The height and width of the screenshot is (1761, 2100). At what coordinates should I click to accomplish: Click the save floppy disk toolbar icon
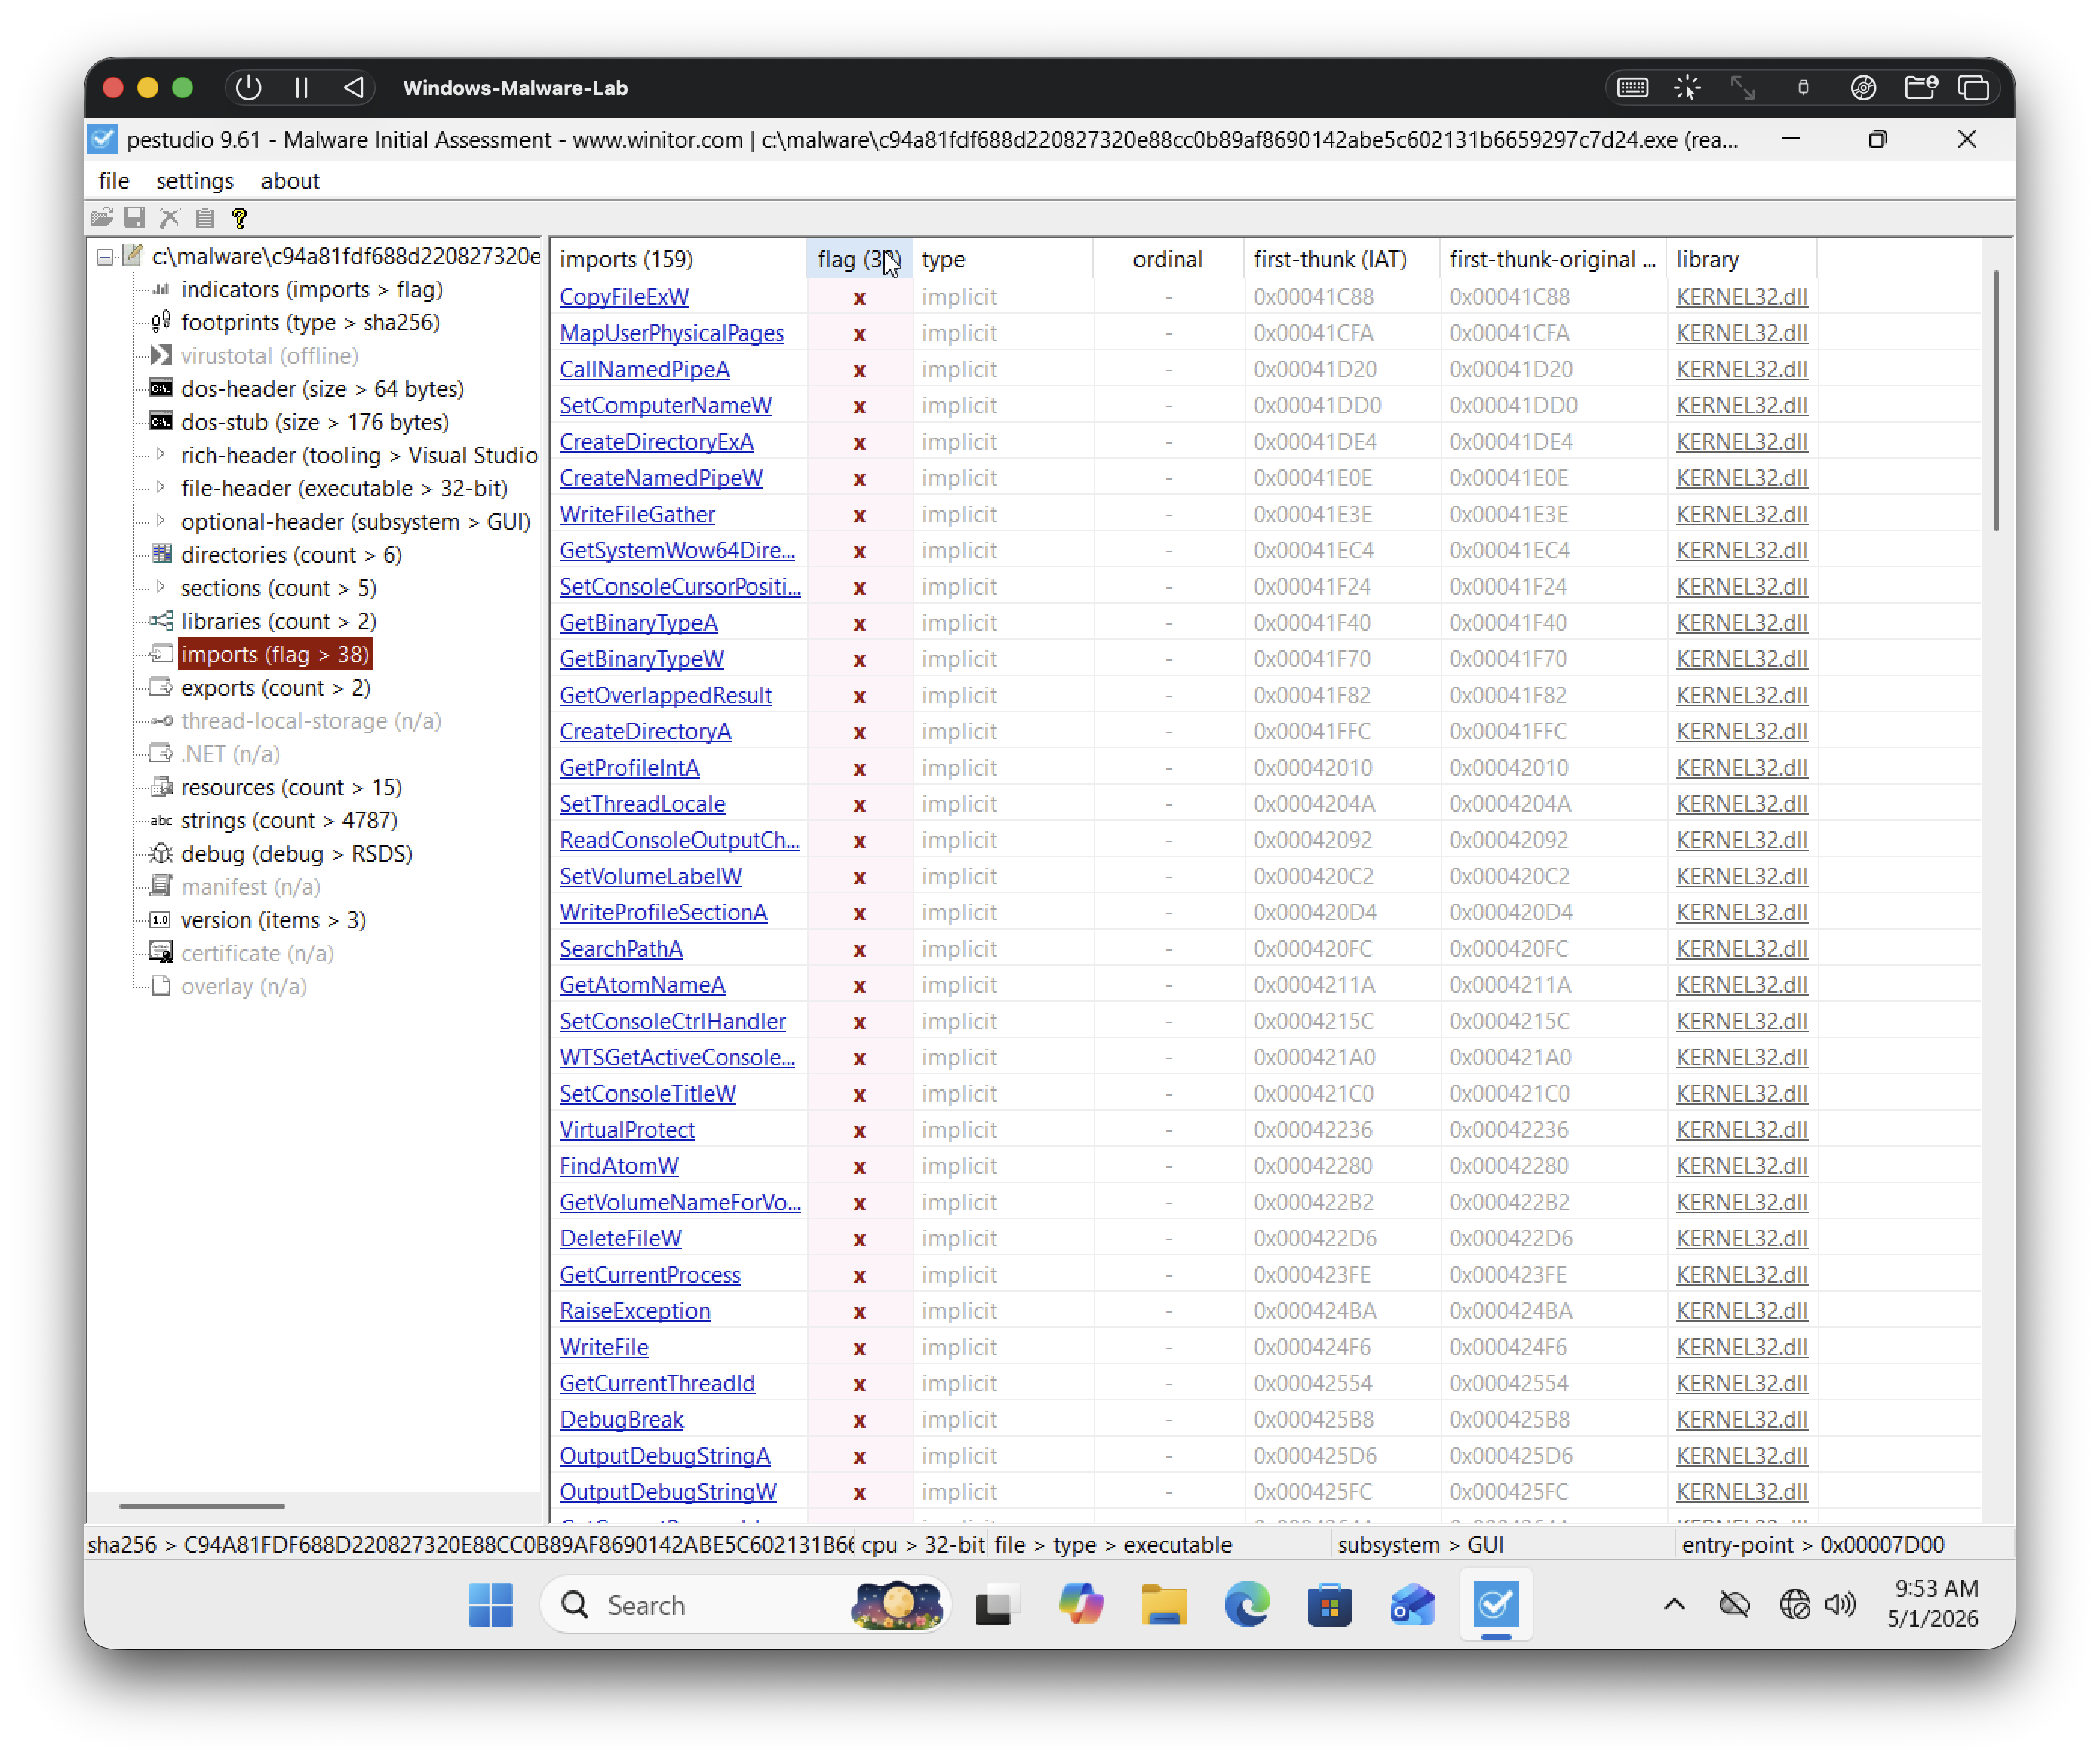coord(135,218)
